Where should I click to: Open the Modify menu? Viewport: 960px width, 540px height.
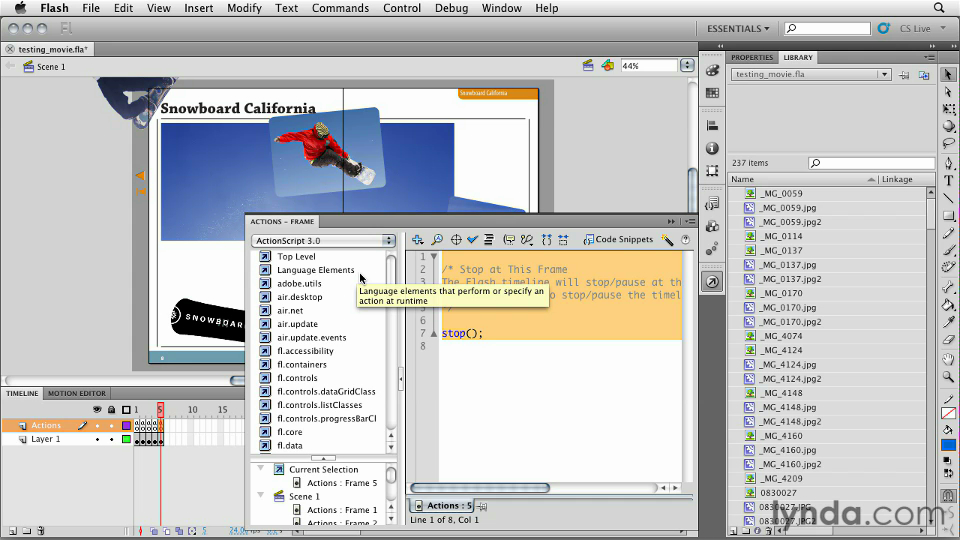click(x=244, y=8)
